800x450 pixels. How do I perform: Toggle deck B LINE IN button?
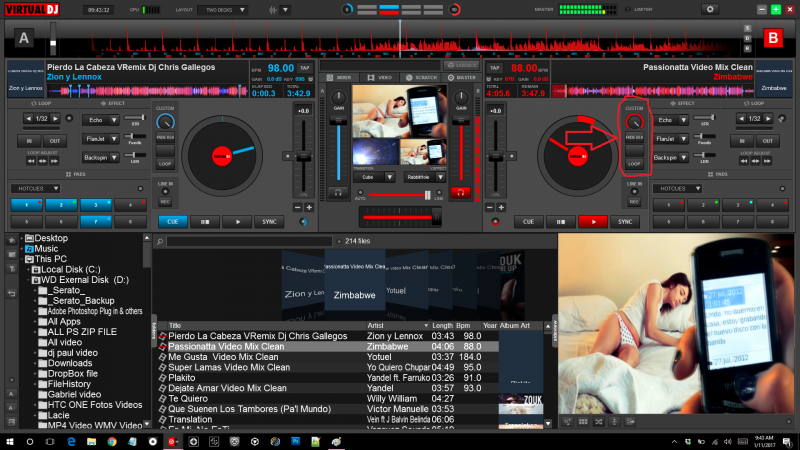634,191
